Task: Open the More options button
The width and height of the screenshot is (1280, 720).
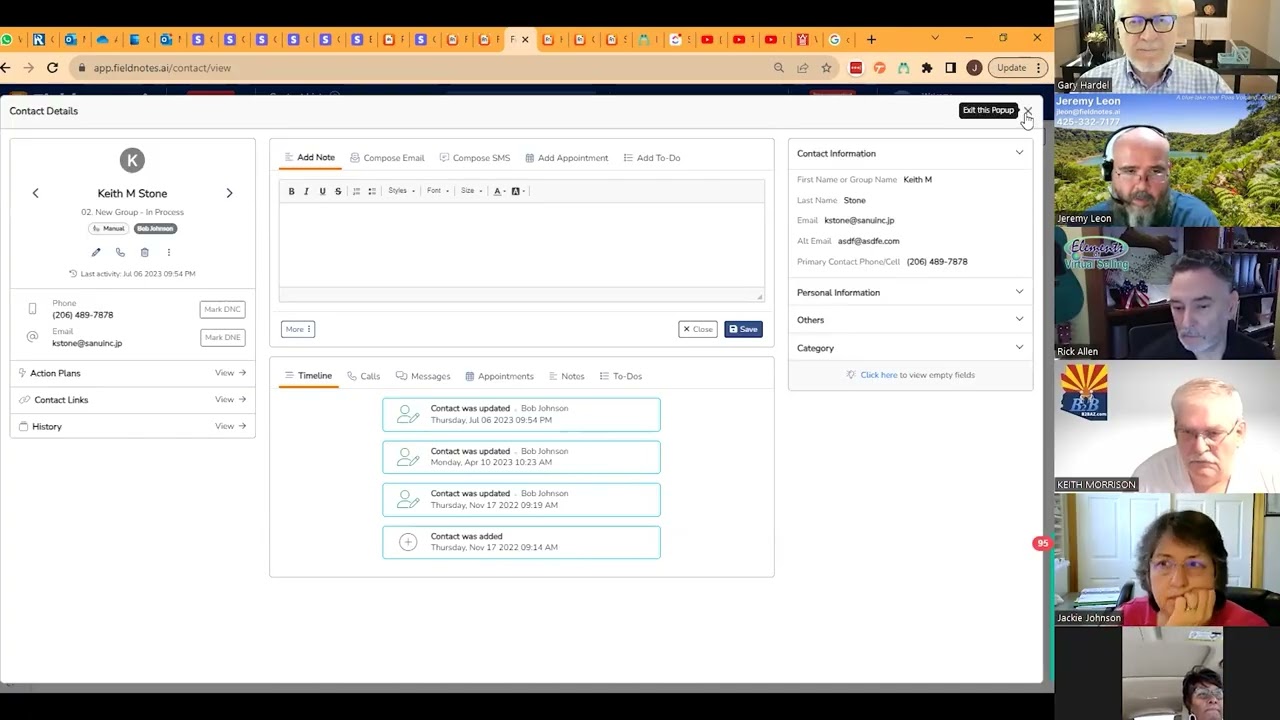Action: click(298, 329)
